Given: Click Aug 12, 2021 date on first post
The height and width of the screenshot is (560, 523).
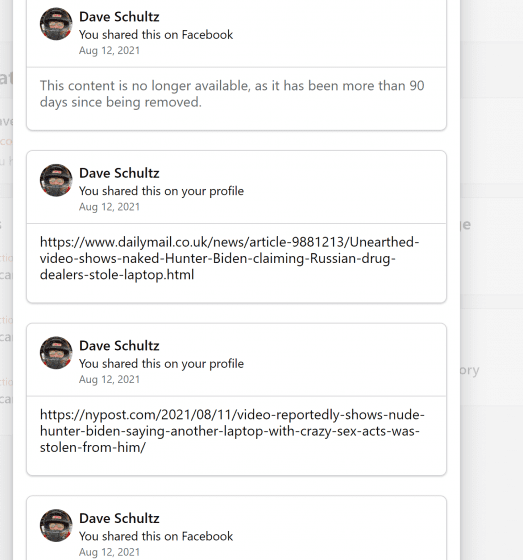Looking at the screenshot, I should (x=109, y=50).
